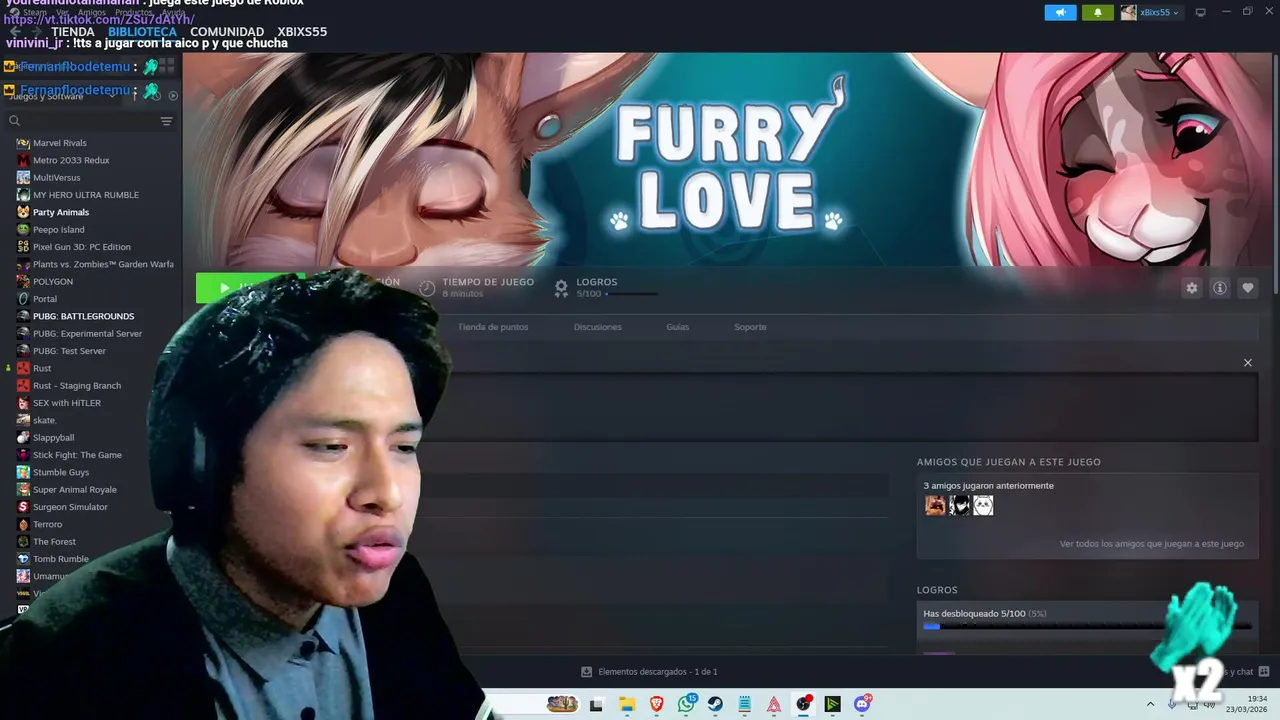Click Surgeon Simulator game icon
The image size is (1280, 720).
point(23,507)
